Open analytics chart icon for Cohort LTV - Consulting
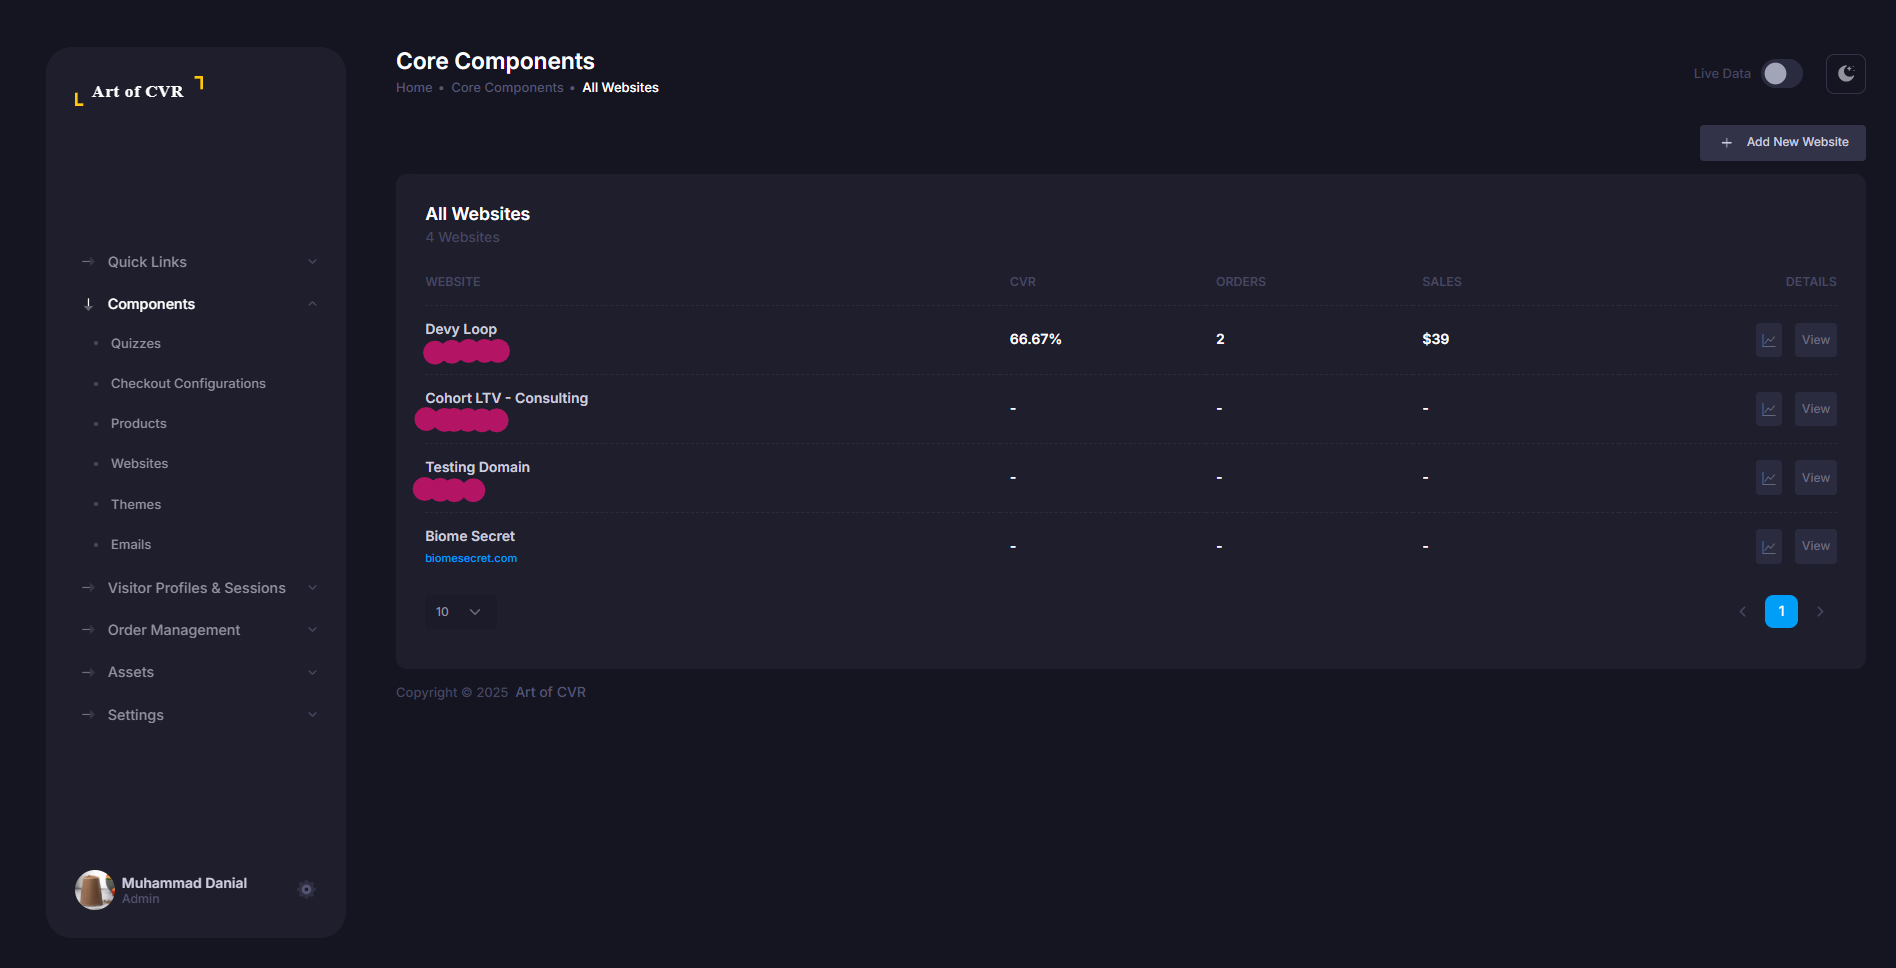Screen dimensions: 1896x968 (1768, 409)
